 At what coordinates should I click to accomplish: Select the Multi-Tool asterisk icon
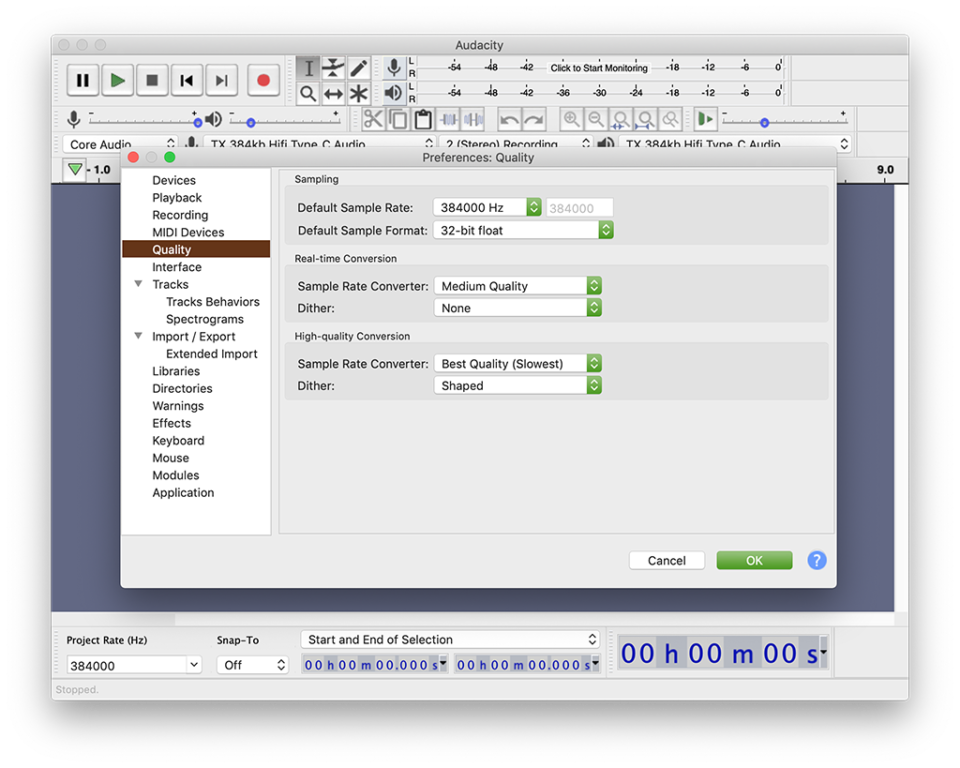click(x=358, y=94)
